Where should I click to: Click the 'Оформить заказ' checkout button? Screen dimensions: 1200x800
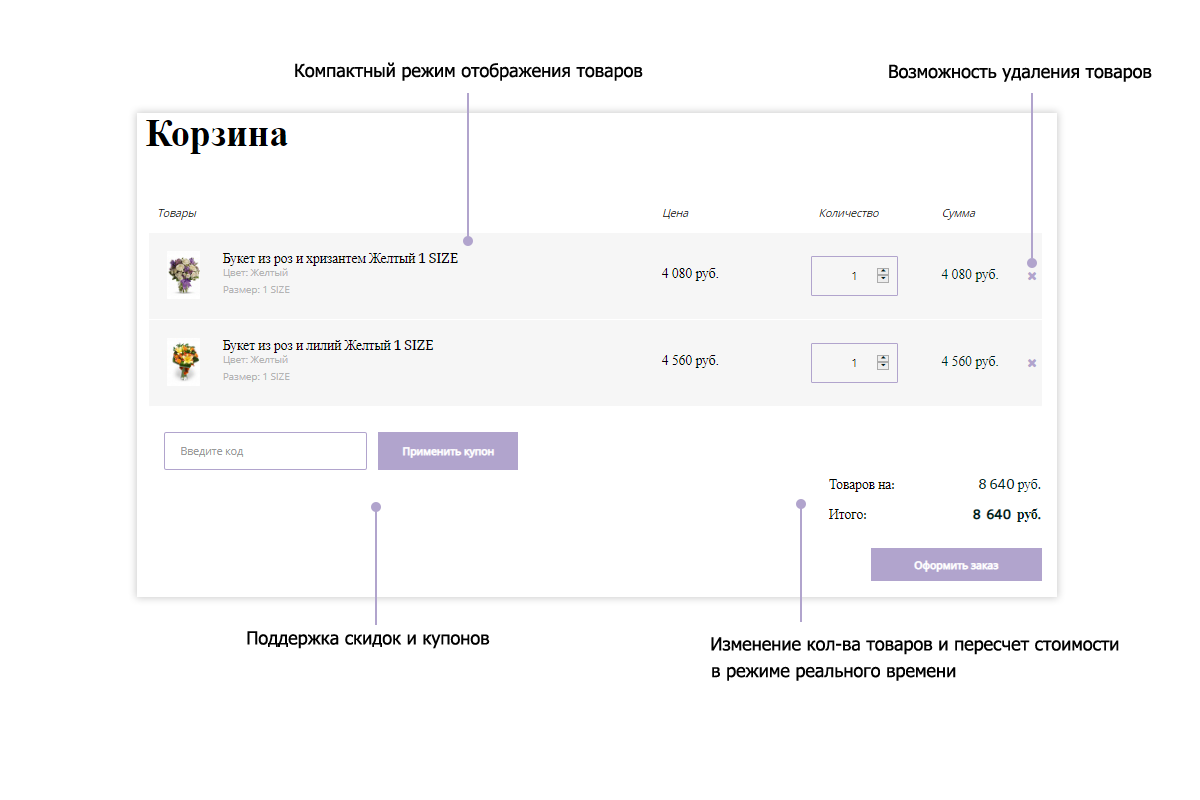tap(956, 565)
